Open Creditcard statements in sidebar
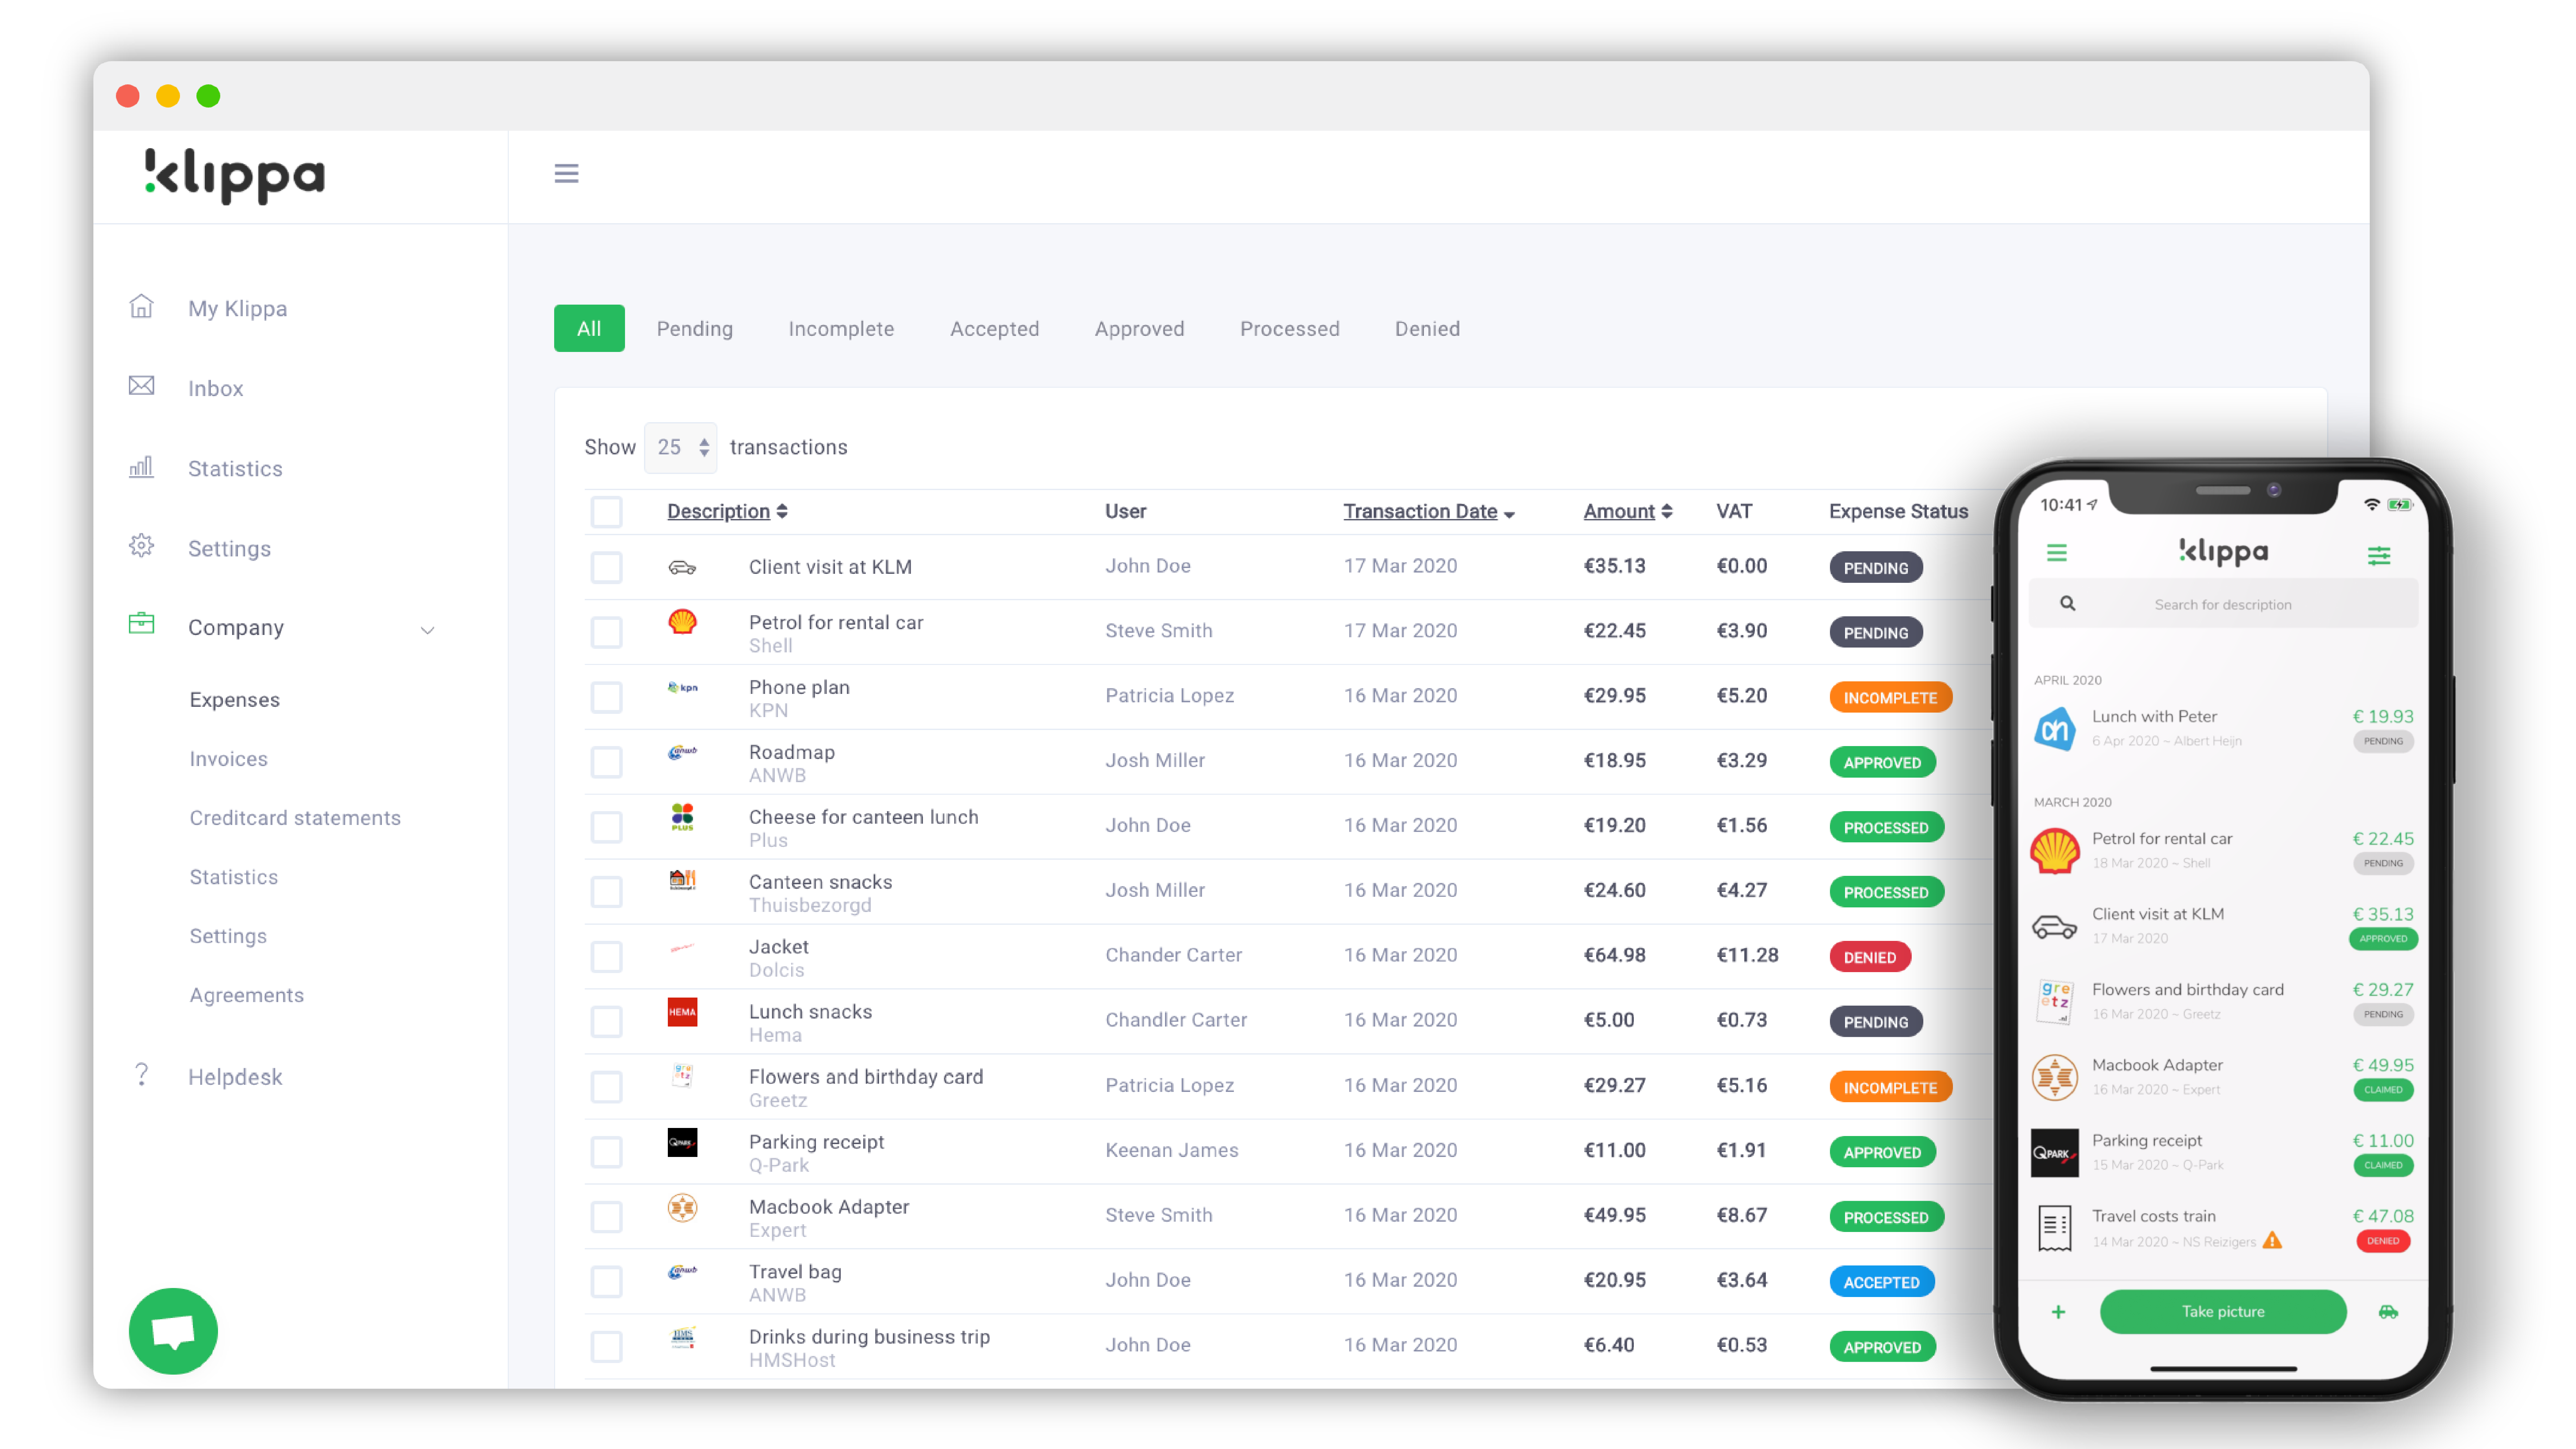Image resolution: width=2576 pixels, height=1449 pixels. [295, 818]
